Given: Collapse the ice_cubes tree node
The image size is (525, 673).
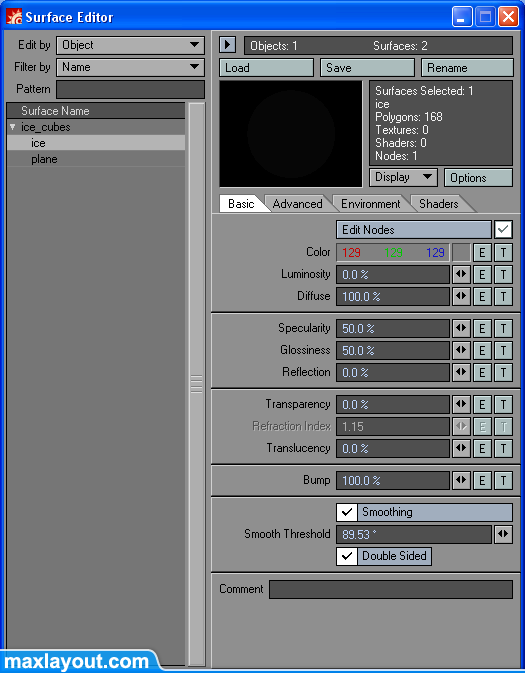Looking at the screenshot, I should tap(13, 127).
